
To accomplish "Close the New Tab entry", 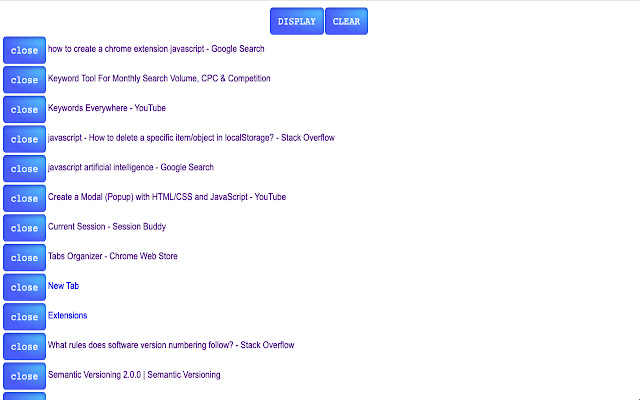I will pyautogui.click(x=24, y=287).
